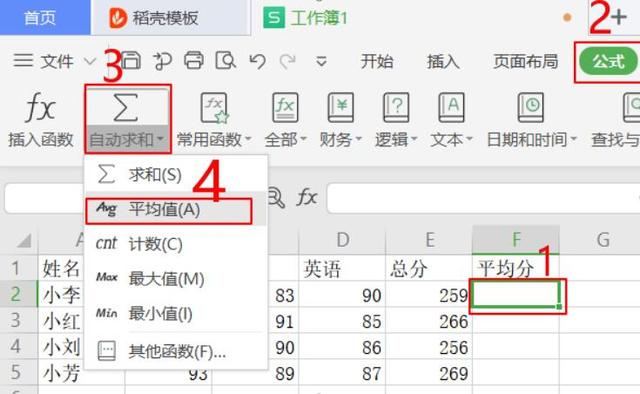Select column E header
640x394 pixels.
429,240
